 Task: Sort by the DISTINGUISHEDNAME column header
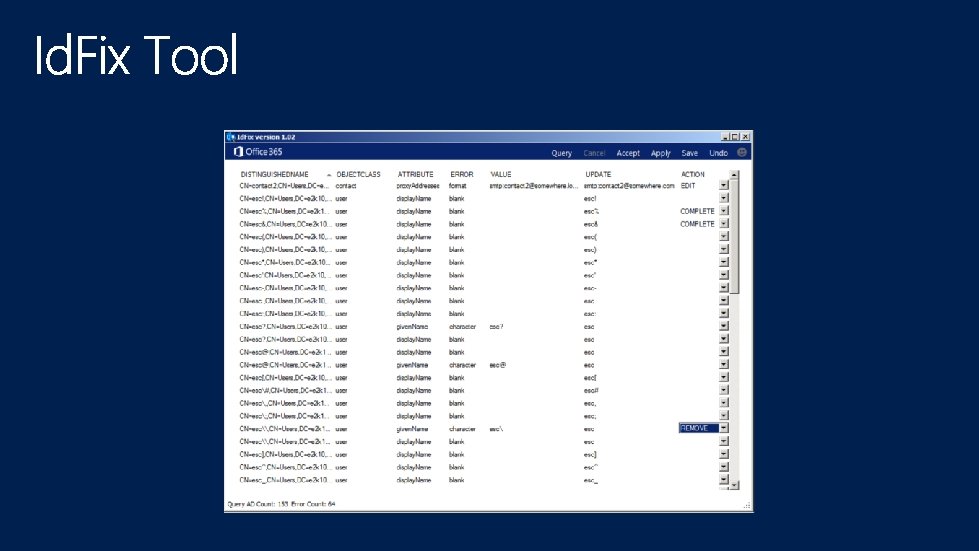click(x=275, y=175)
